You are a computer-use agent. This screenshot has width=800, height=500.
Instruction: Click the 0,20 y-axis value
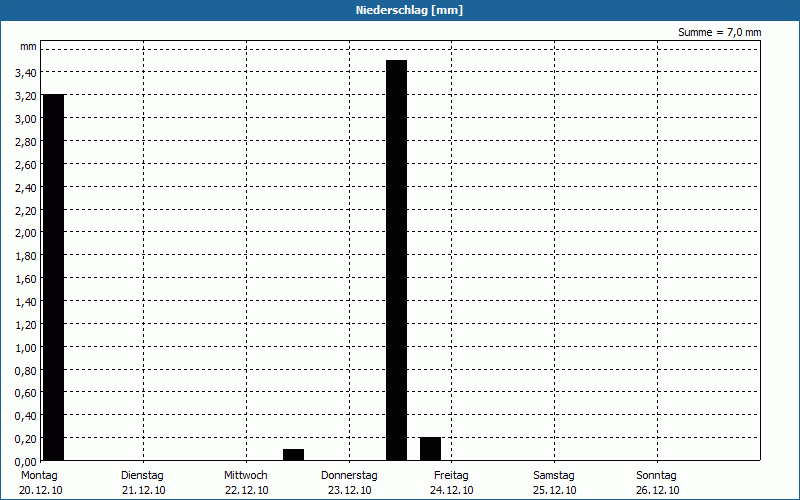click(26, 439)
